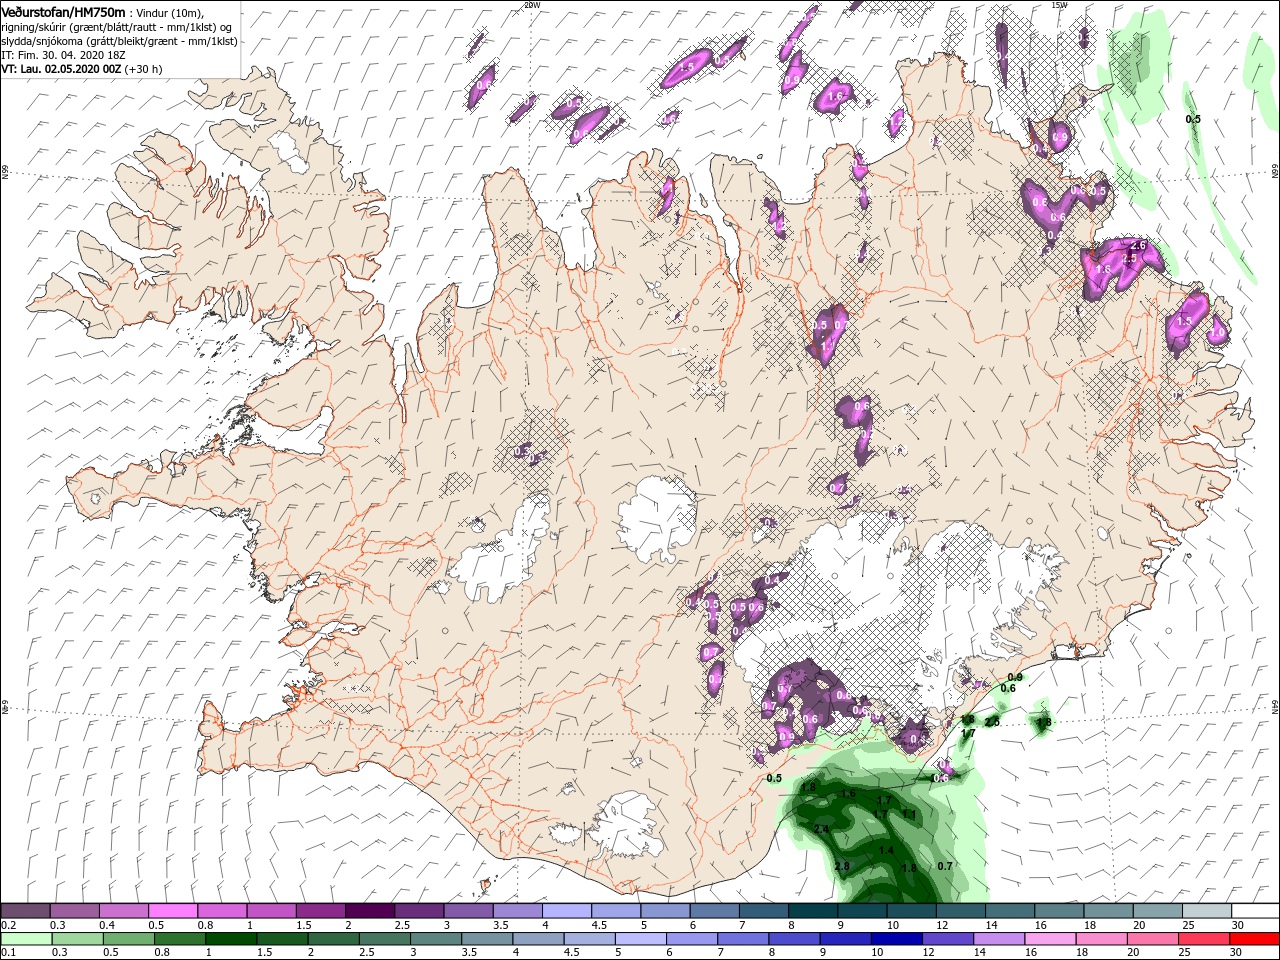Click the '(+30 h)' forecast offset text
This screenshot has width=1280, height=960.
pos(144,69)
